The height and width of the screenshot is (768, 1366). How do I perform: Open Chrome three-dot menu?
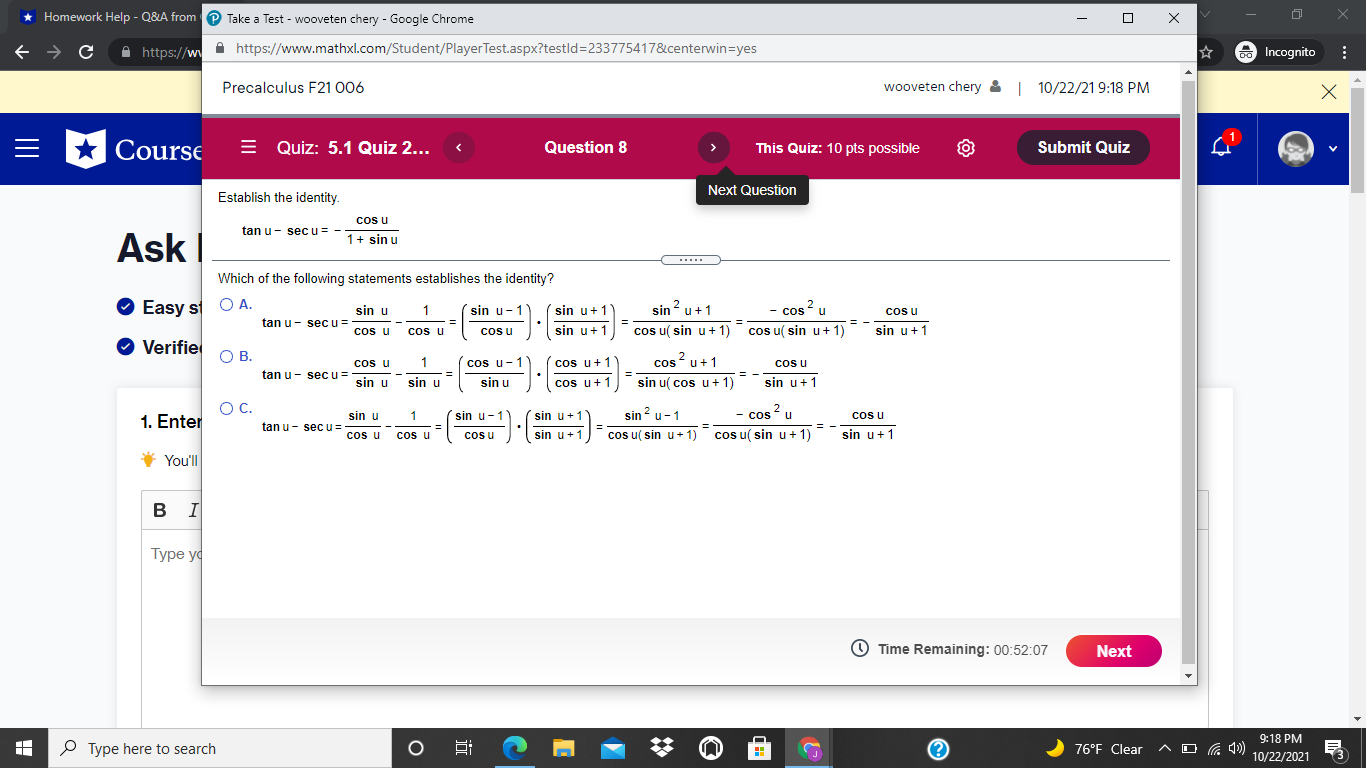click(x=1345, y=52)
